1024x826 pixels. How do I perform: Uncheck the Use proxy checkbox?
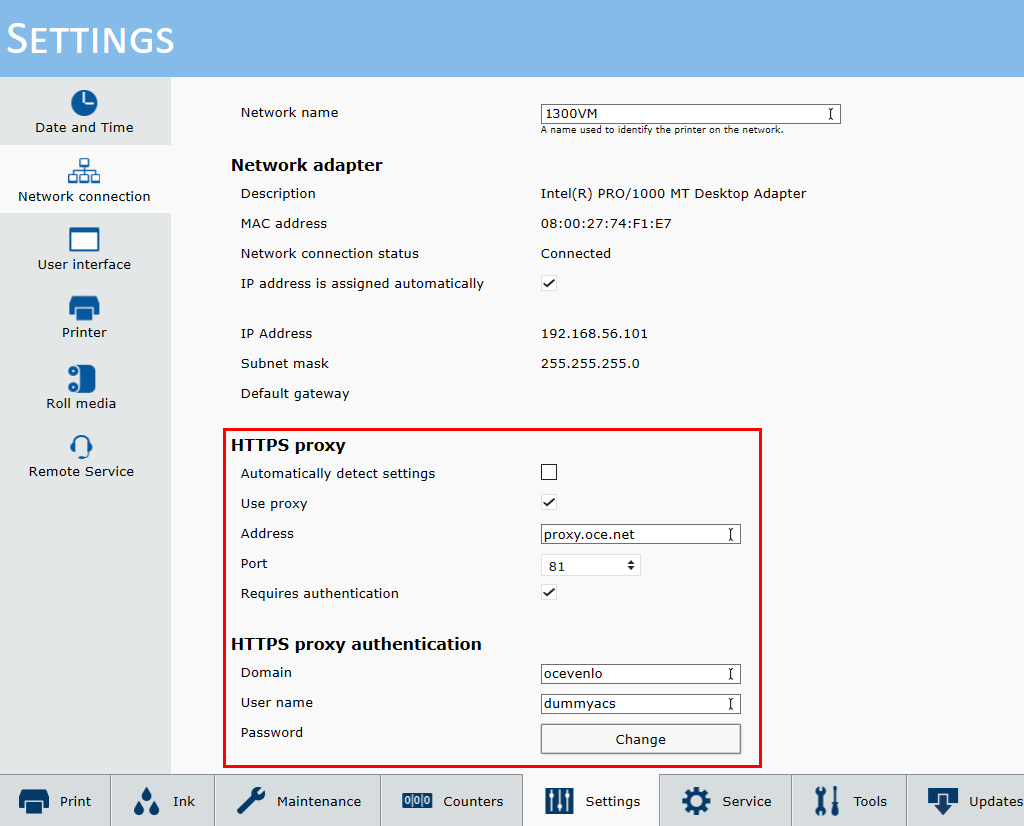click(549, 503)
